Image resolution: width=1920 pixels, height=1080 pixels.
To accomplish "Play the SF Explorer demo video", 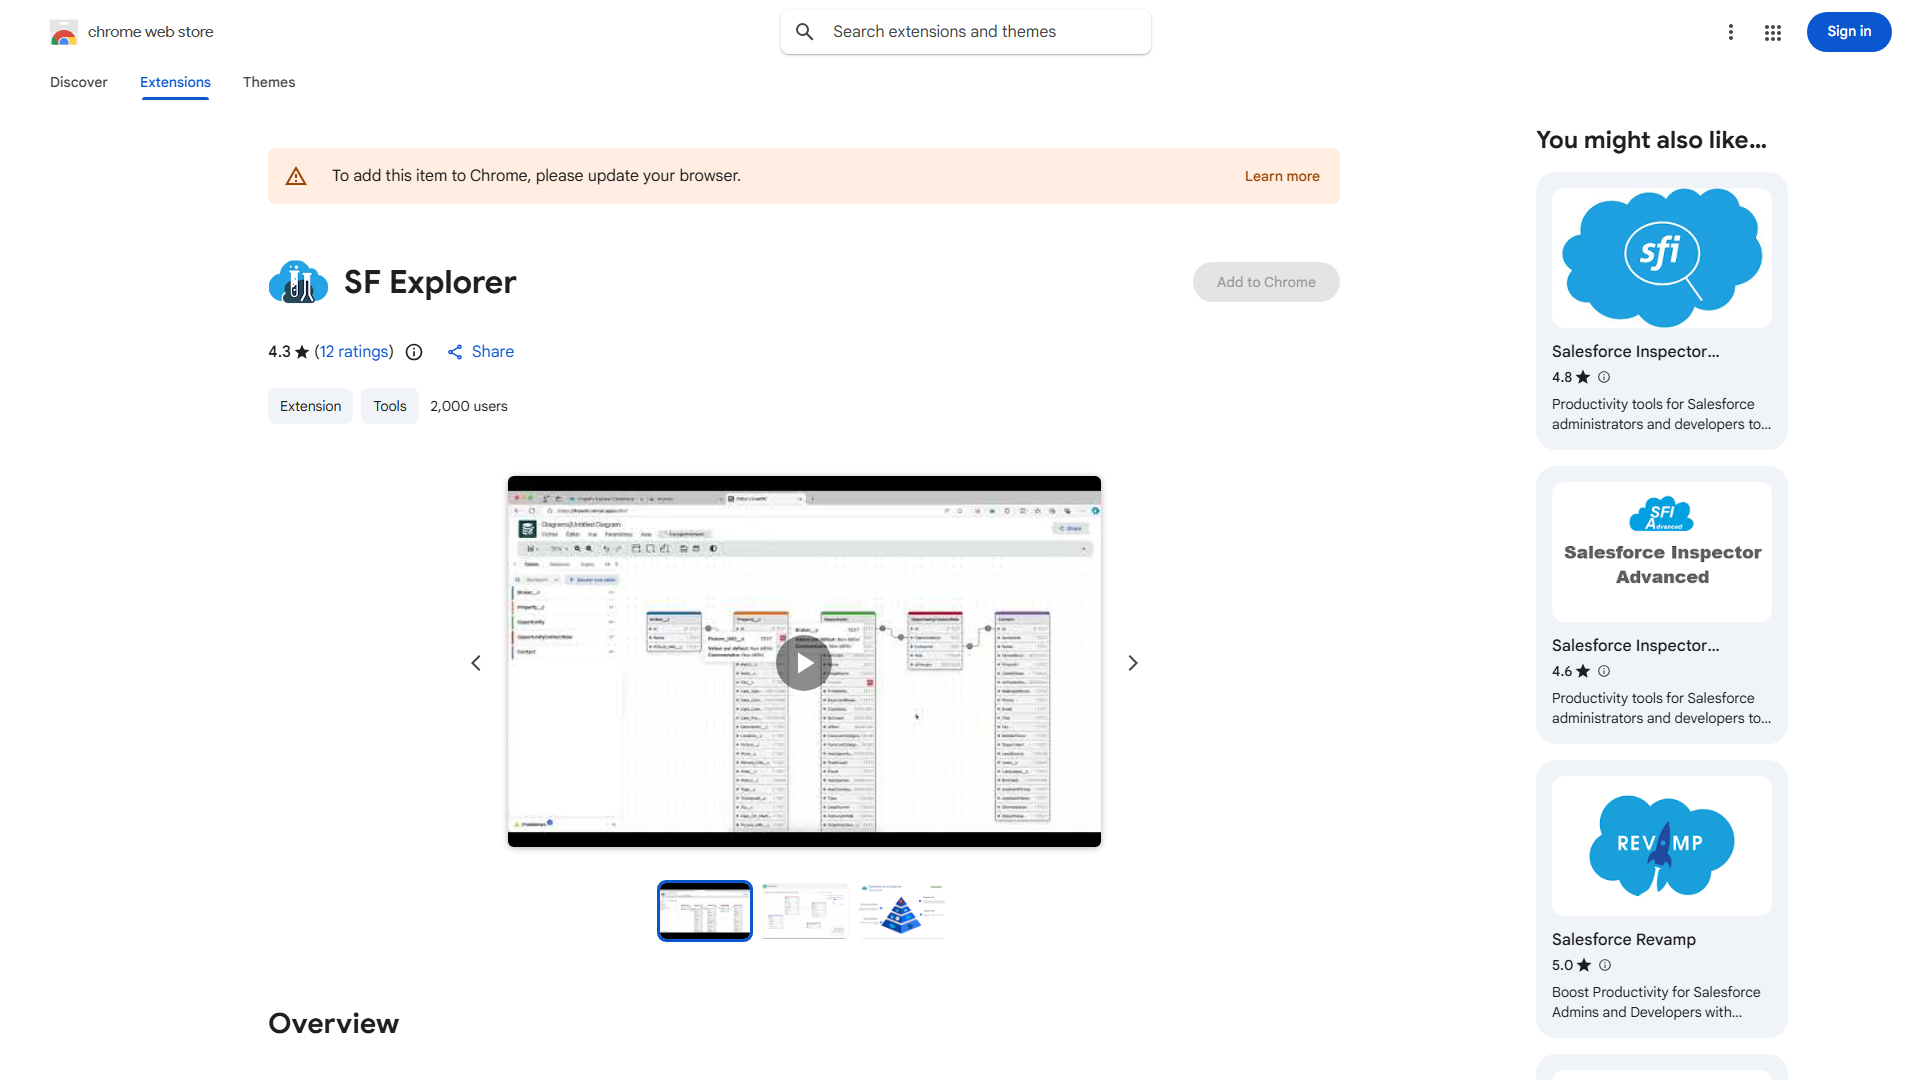I will coord(803,662).
